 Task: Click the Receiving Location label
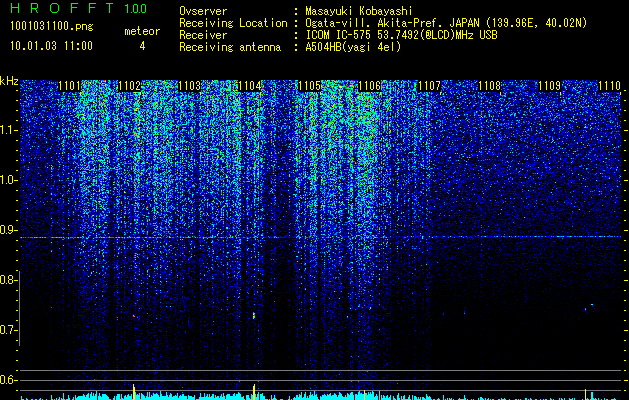(233, 23)
